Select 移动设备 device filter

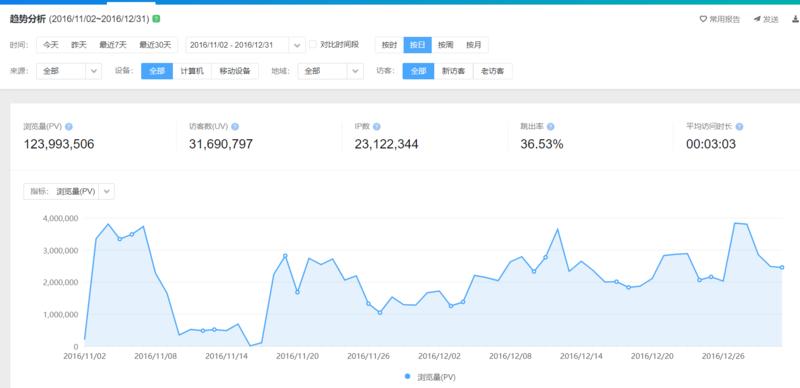pyautogui.click(x=235, y=71)
